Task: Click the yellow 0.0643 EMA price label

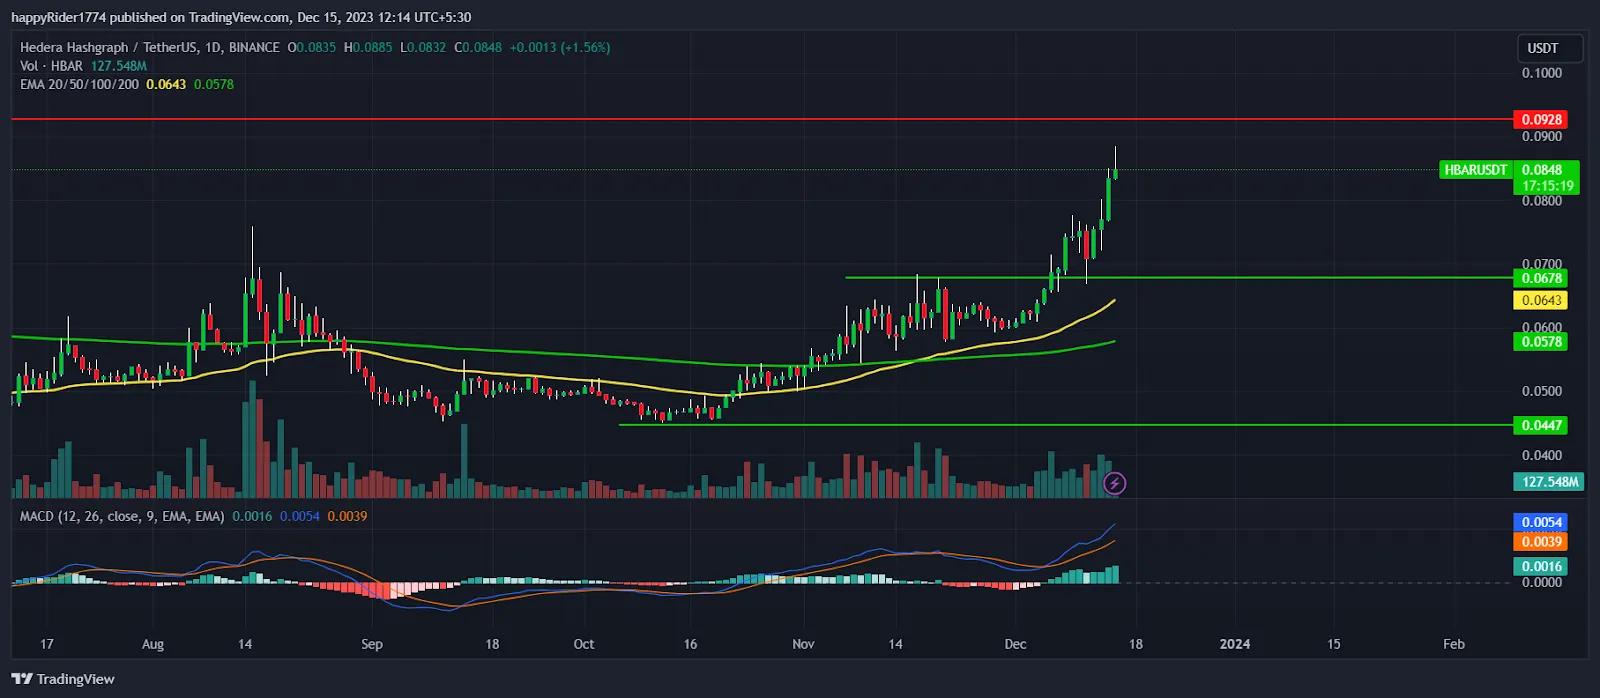Action: (1540, 300)
